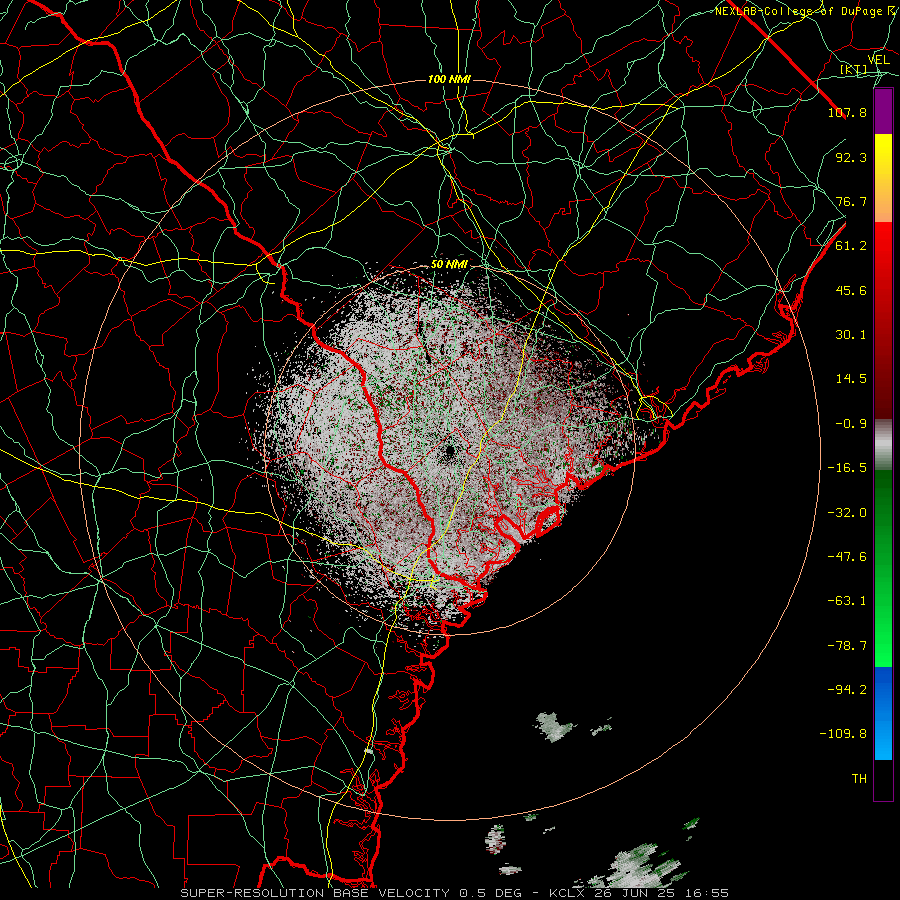Click the SUPER-RESOLUTION BASE VELOCITY caption
The width and height of the screenshot is (900, 900).
(454, 893)
